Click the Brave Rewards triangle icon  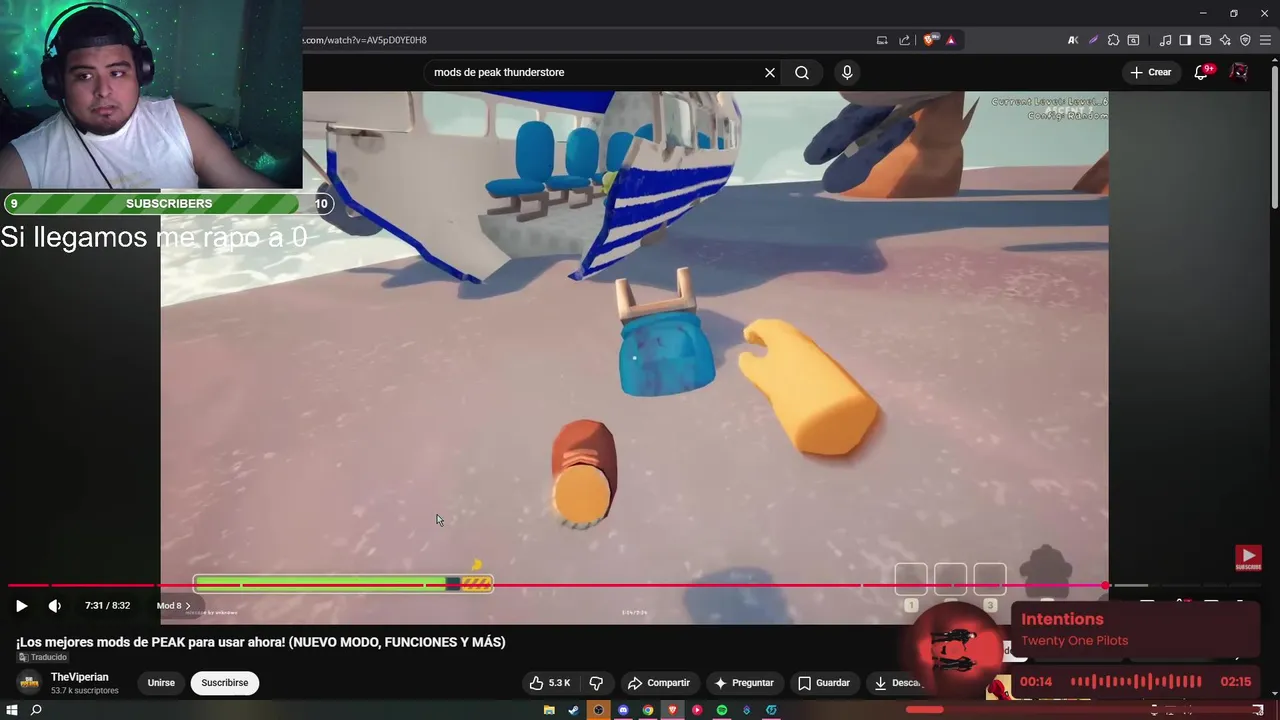point(951,40)
